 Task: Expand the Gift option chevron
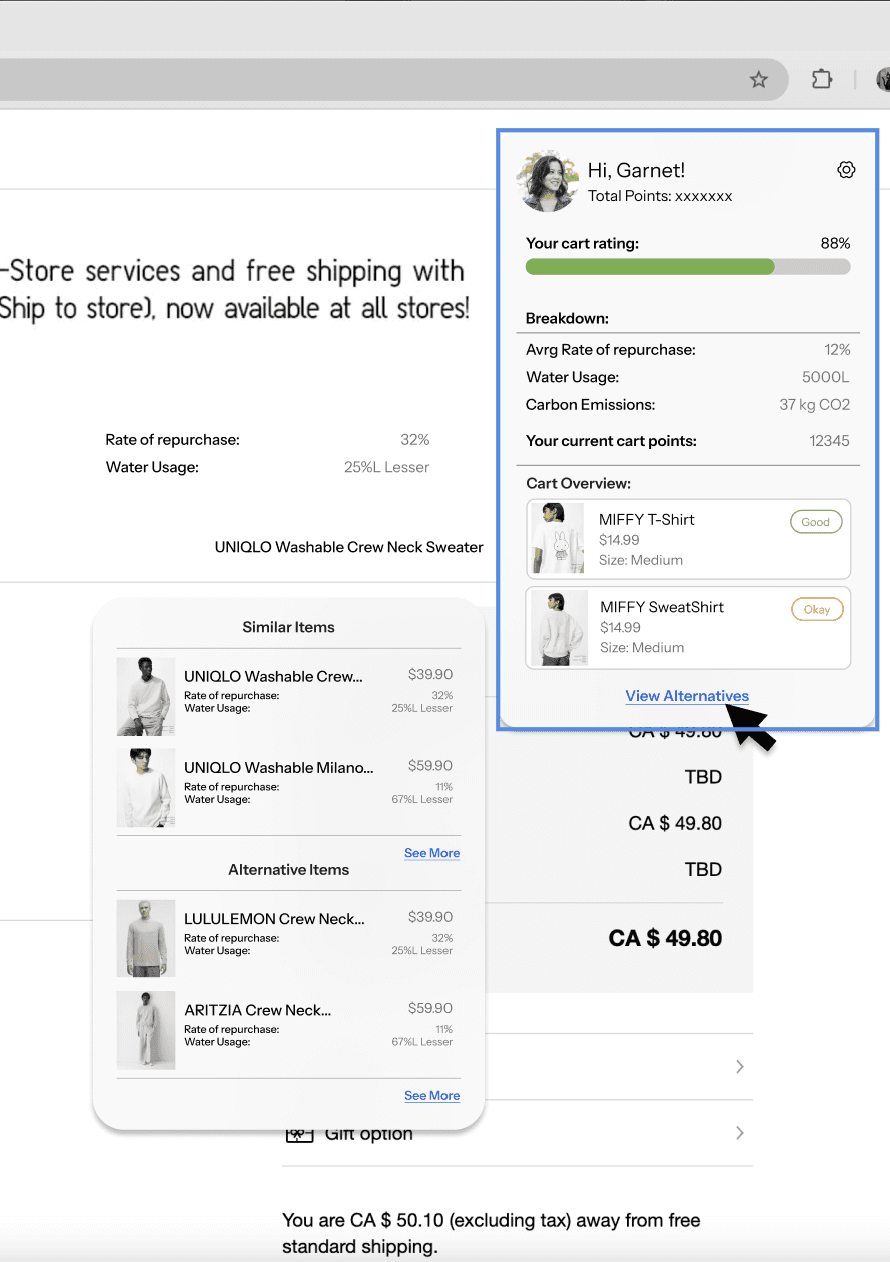pos(740,1133)
